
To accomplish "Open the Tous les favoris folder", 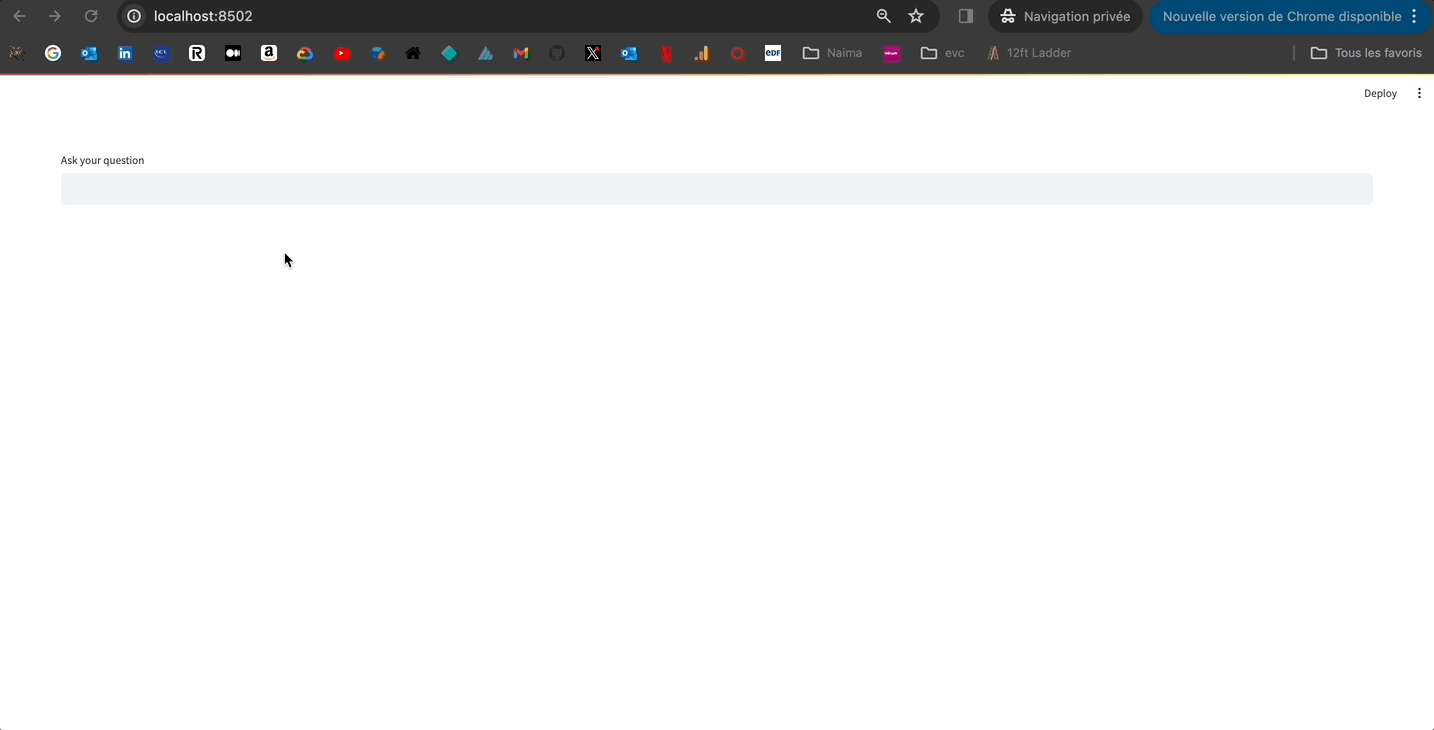I will click(1366, 53).
